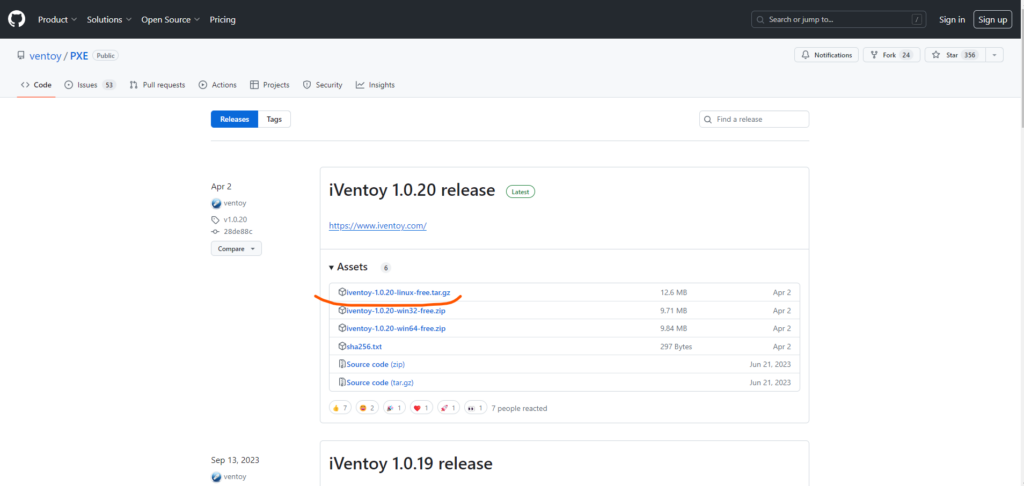Focus the Search or jump to field
Viewport: 1024px width, 486px height.
(839, 20)
